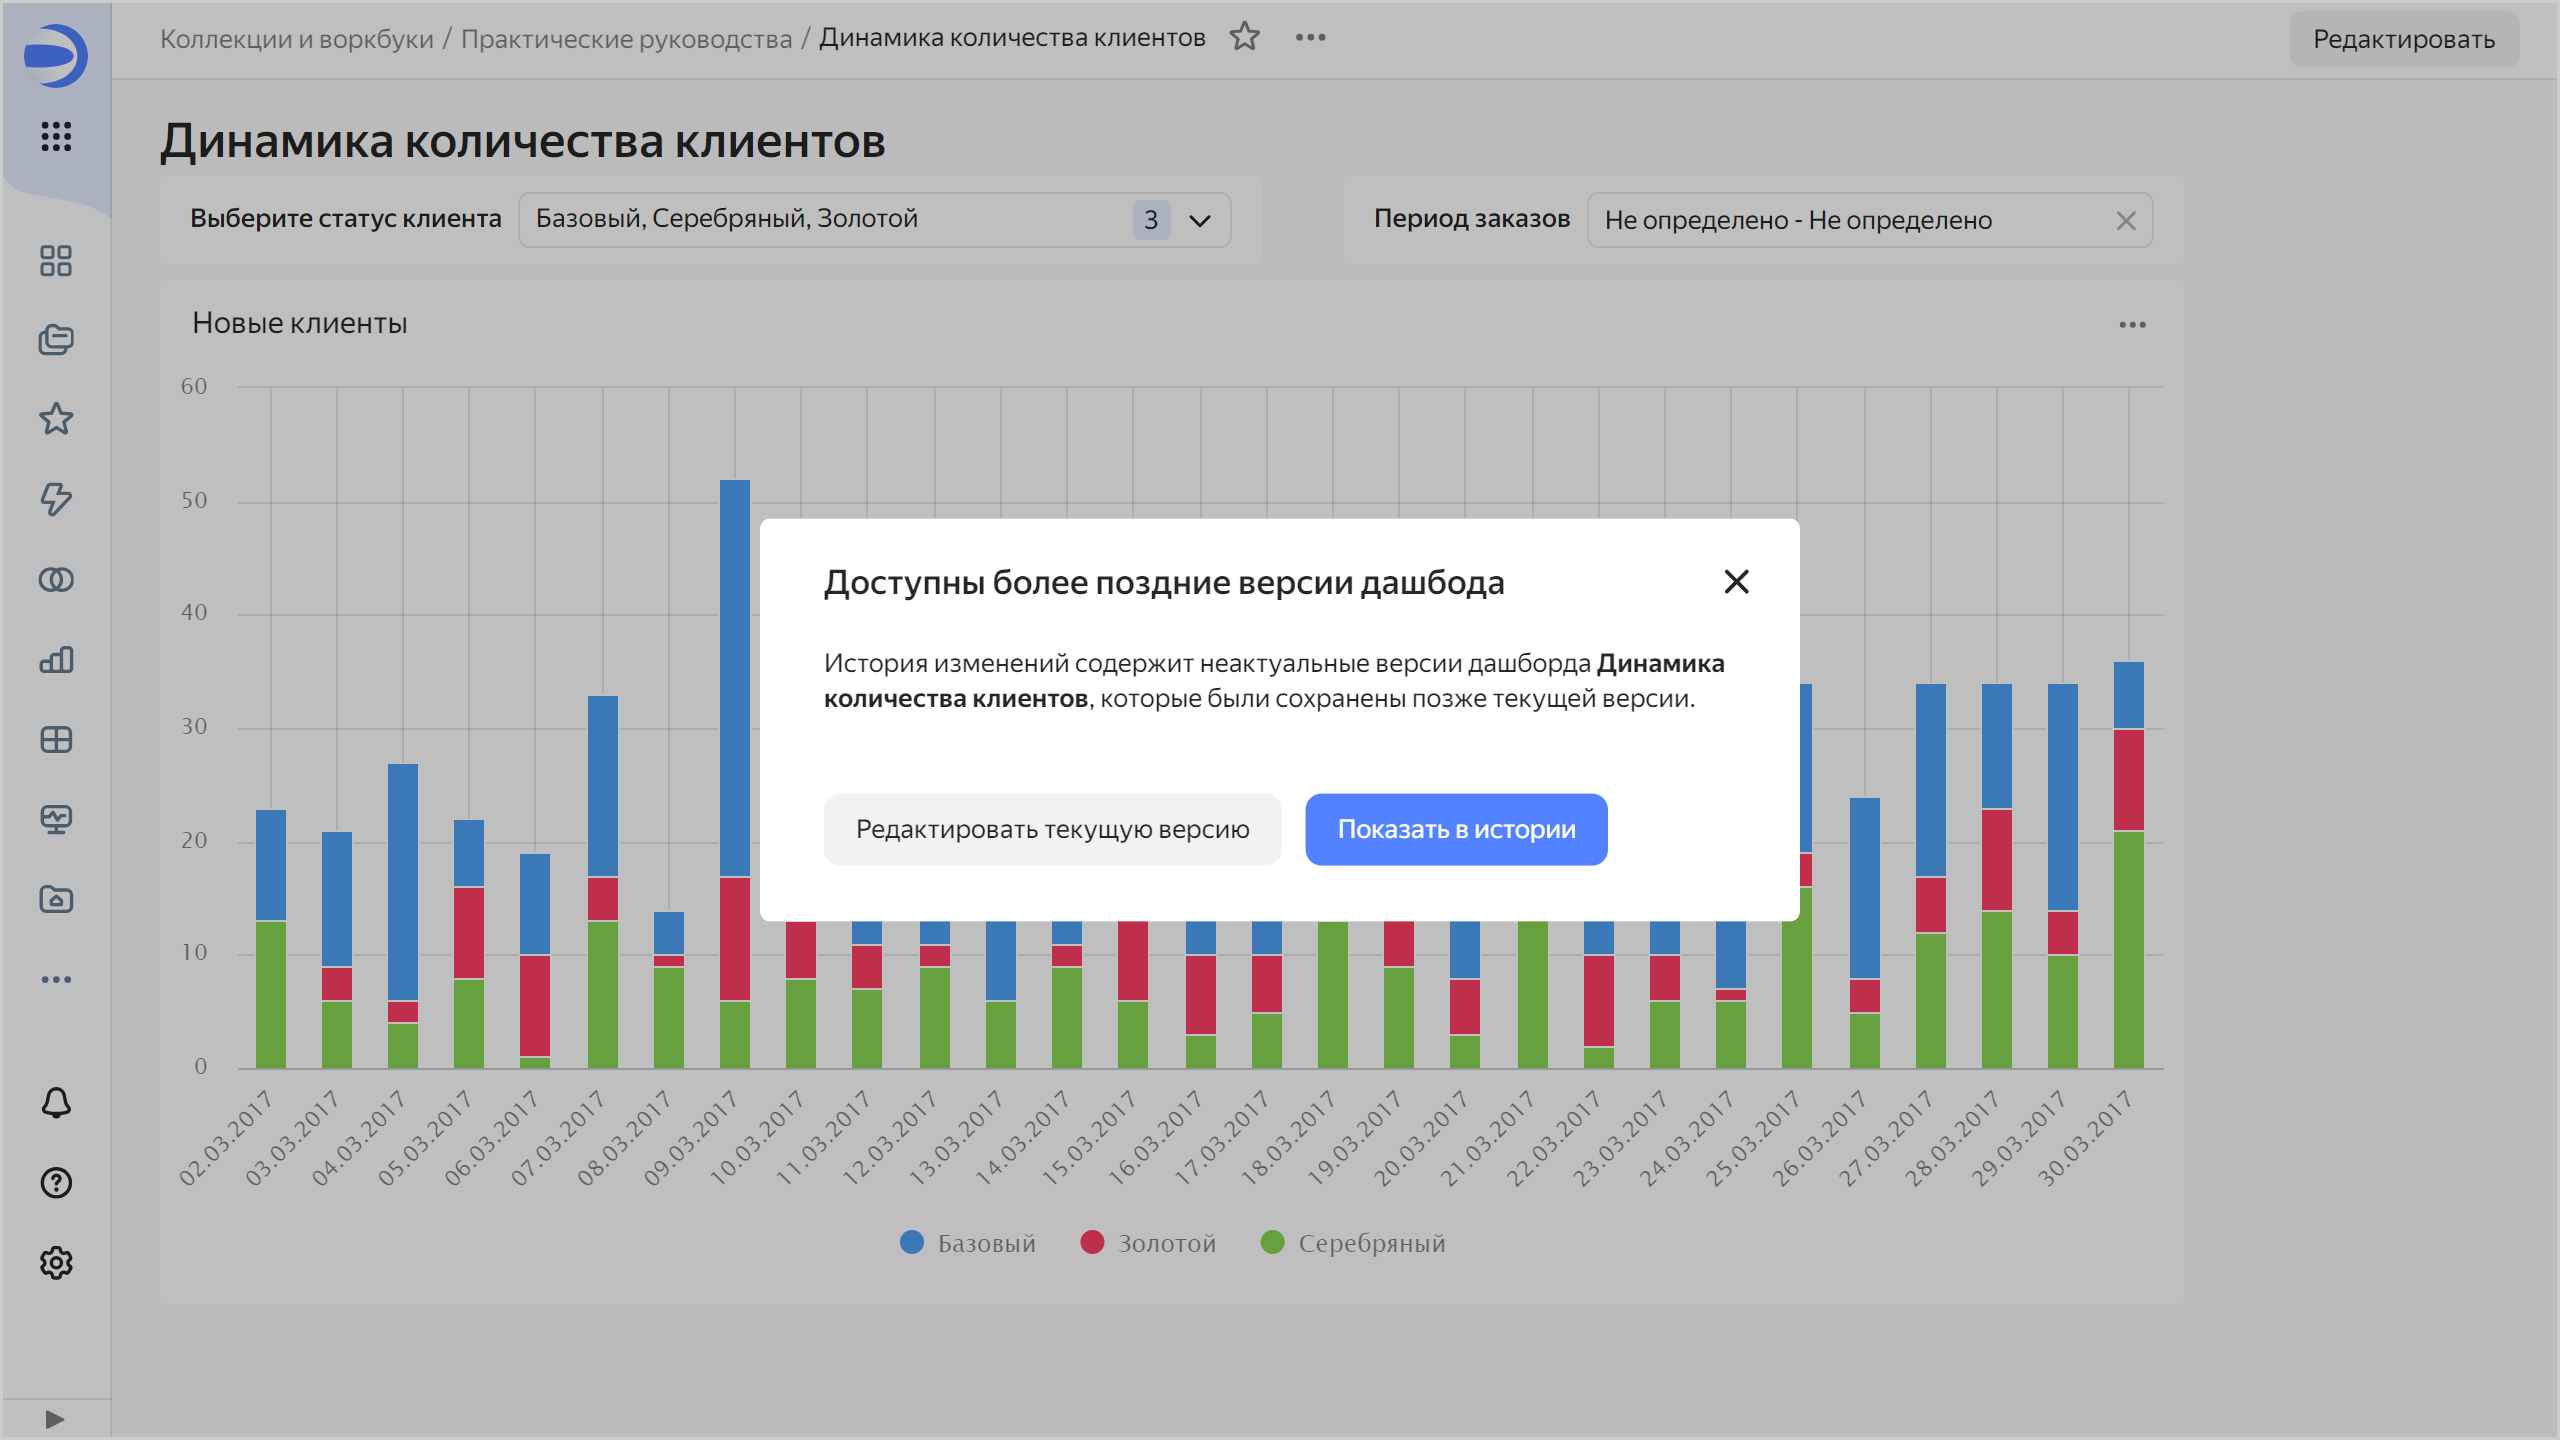
Task: Open help question mark icon
Action: [x=56, y=1183]
